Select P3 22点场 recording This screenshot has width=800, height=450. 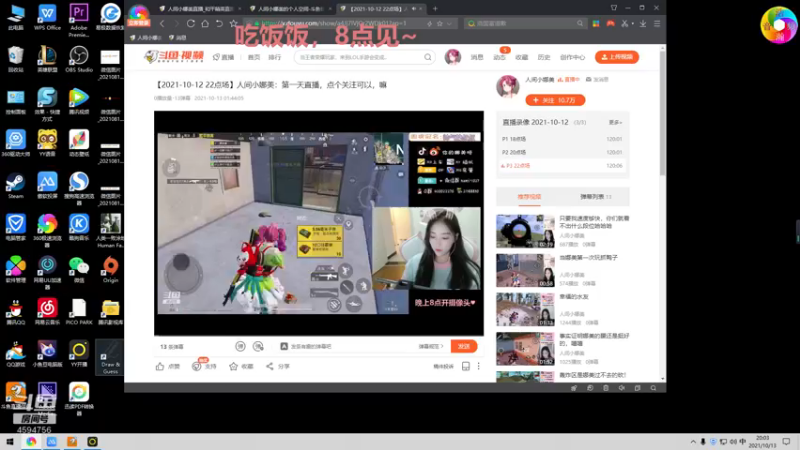[562, 166]
